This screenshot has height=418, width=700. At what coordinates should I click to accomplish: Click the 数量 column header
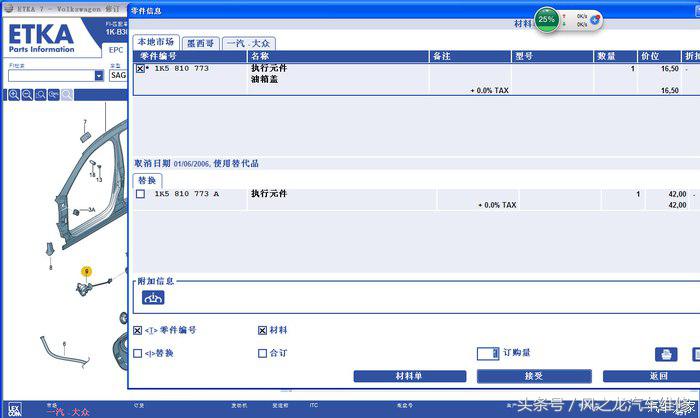coord(616,56)
